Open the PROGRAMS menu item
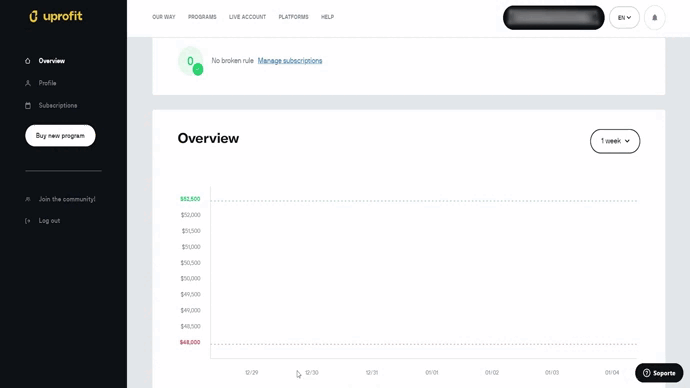The height and width of the screenshot is (388, 690). (x=202, y=17)
